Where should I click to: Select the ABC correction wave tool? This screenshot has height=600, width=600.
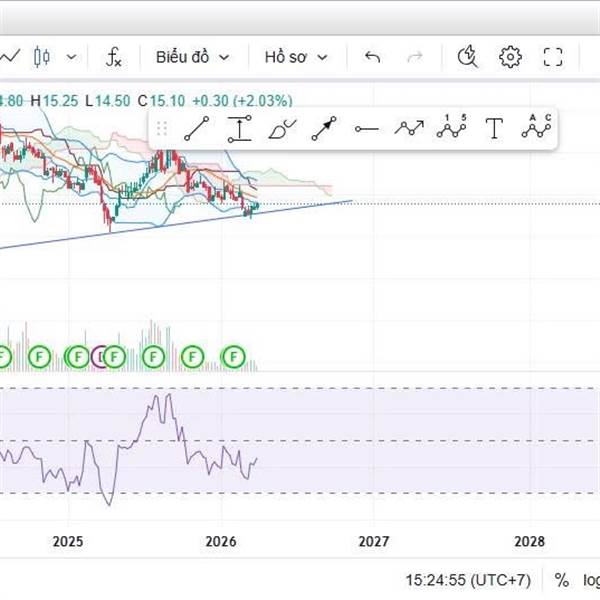click(536, 127)
